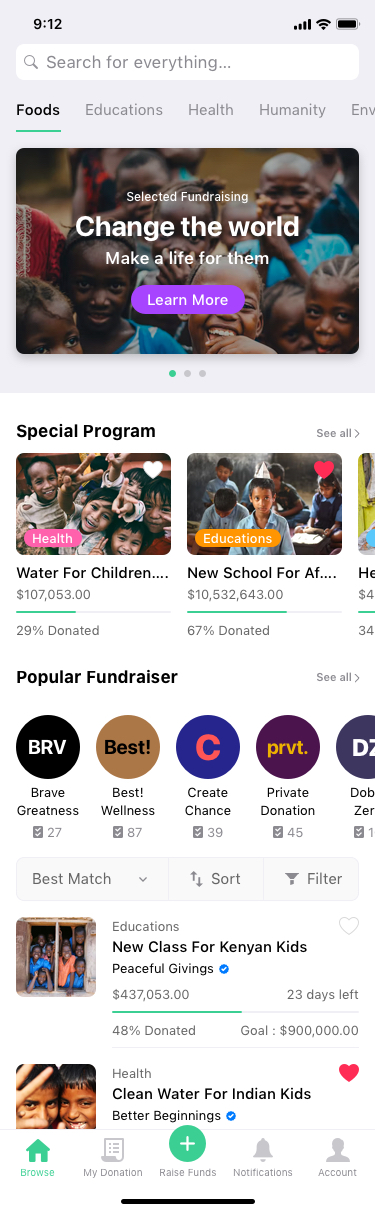Screen dimensions: 375x1213
Task: Favorite New Class For Kenyan Kids heart
Action: pos(348,926)
